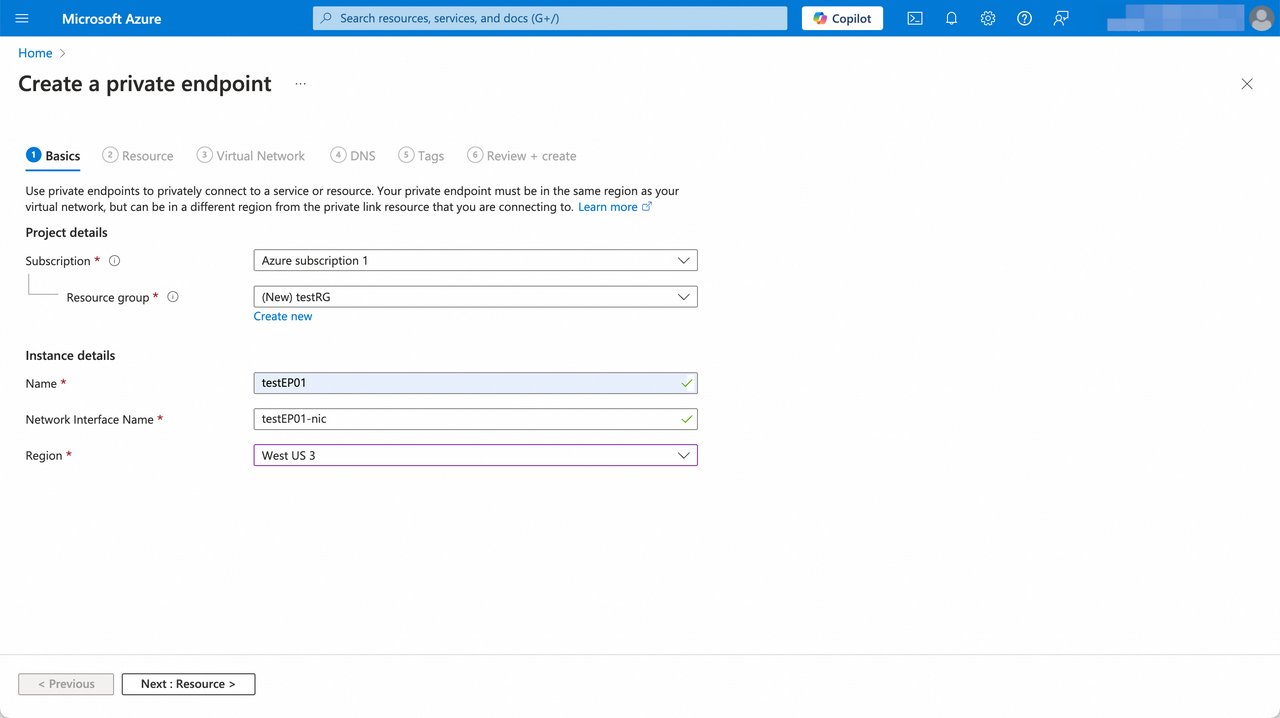Open the Notifications bell
The height and width of the screenshot is (718, 1280).
pyautogui.click(x=951, y=18)
